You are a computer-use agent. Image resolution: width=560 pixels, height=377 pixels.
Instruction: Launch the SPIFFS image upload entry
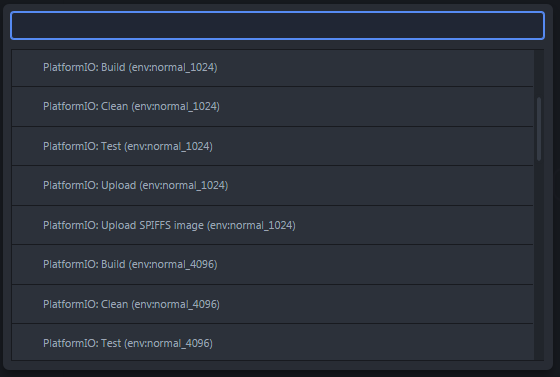[272, 225]
